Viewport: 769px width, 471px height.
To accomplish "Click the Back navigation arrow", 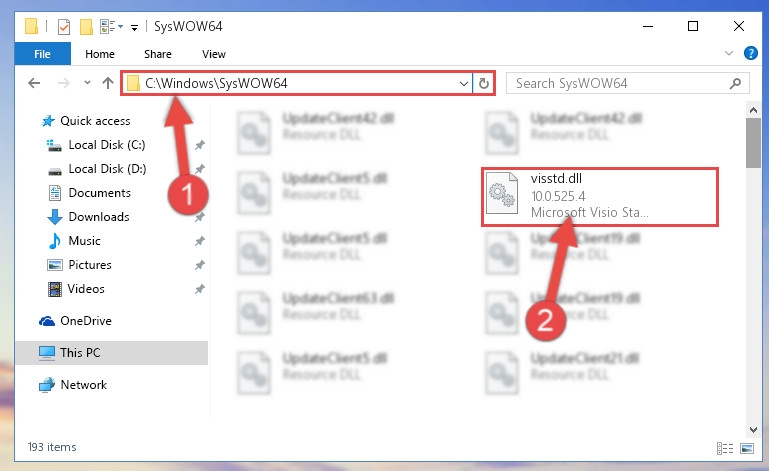I will (x=34, y=83).
